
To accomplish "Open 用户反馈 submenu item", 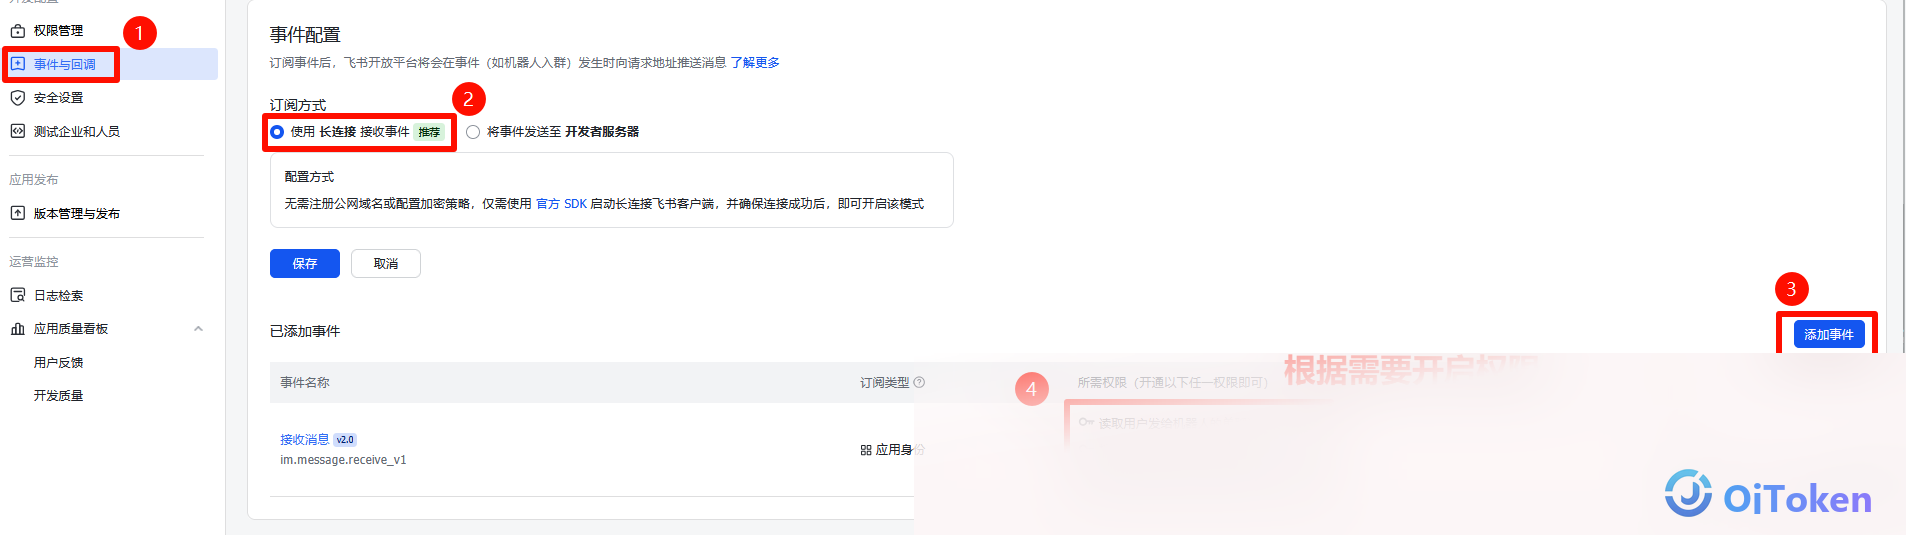I will pos(59,362).
